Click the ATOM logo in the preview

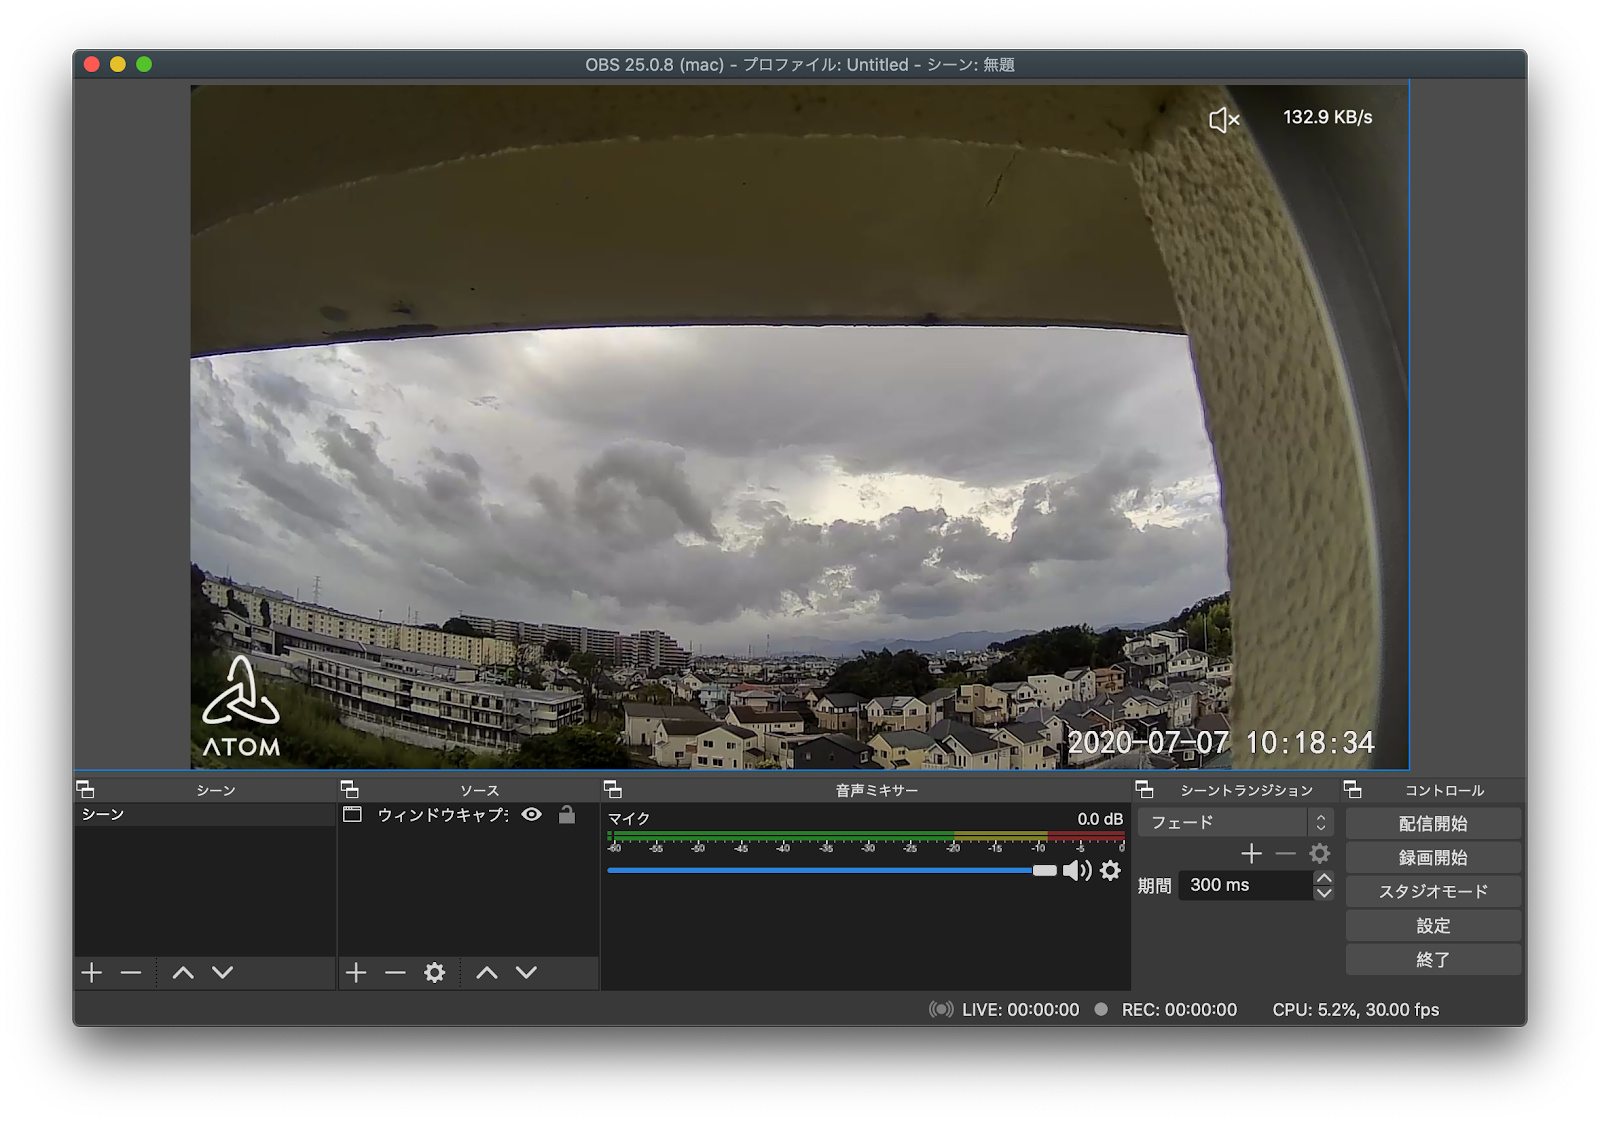pos(241,706)
